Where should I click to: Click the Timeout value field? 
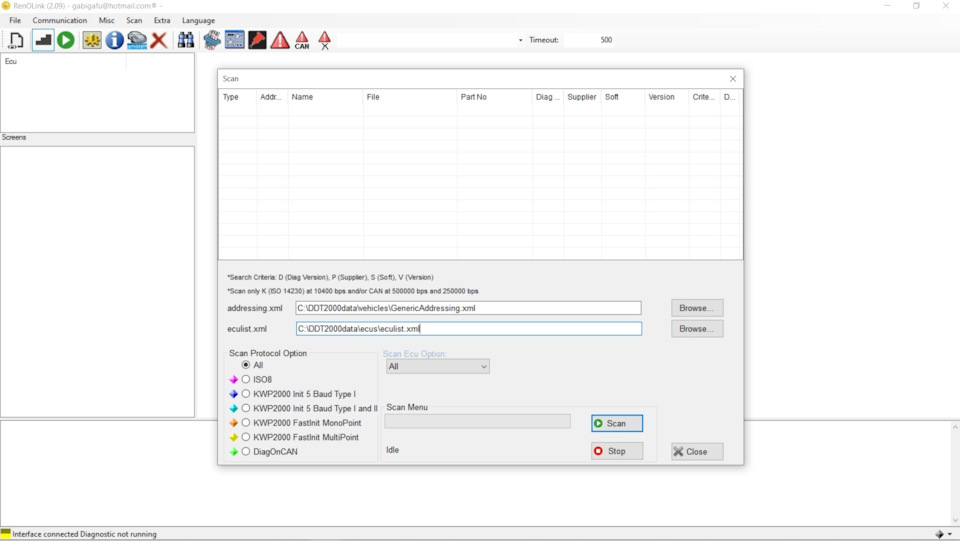(x=589, y=40)
